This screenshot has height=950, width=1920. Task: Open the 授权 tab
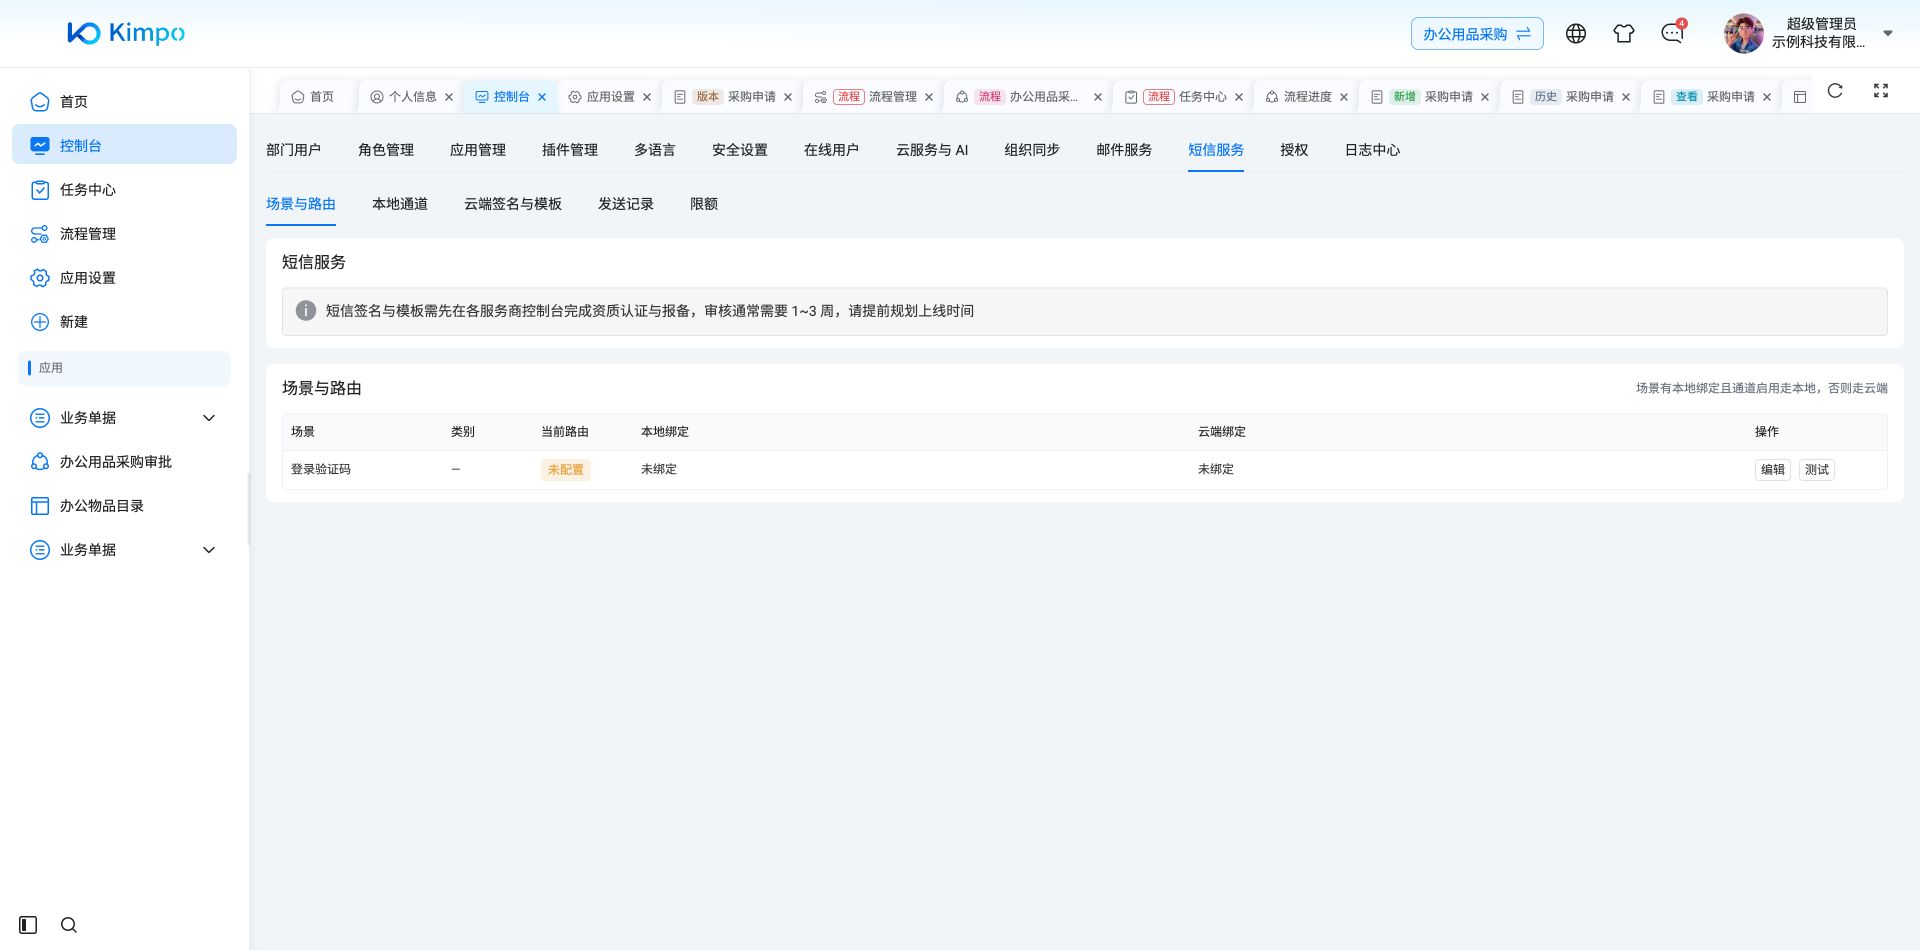[x=1294, y=150]
